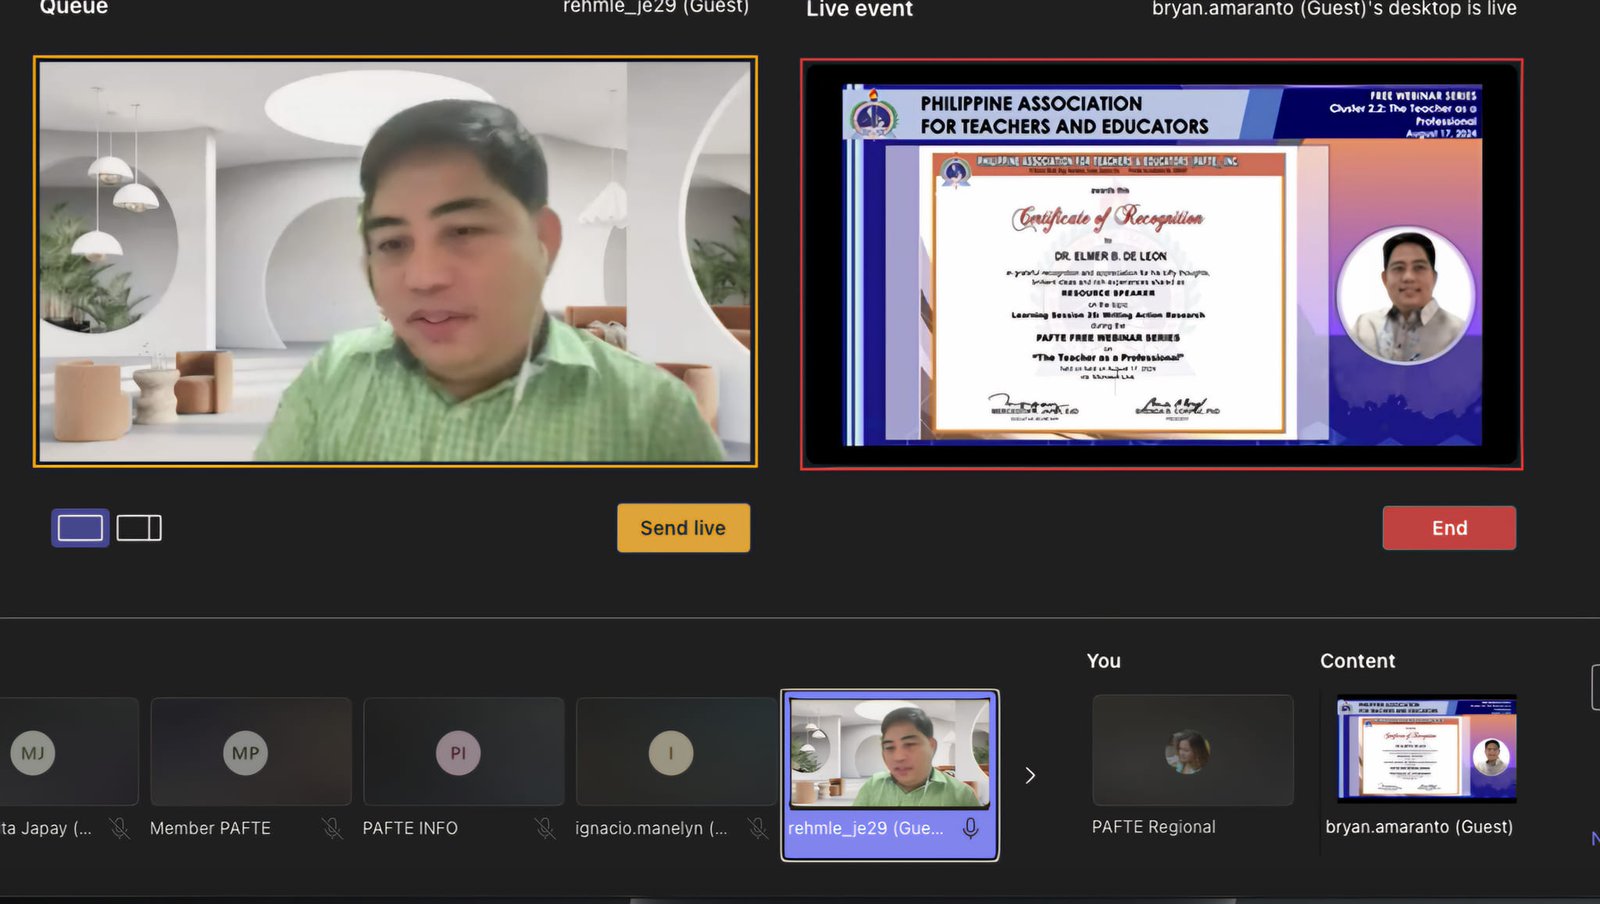This screenshot has width=1600, height=904.
Task: Toggle microphone for rehmle_je29 guest
Action: (970, 828)
